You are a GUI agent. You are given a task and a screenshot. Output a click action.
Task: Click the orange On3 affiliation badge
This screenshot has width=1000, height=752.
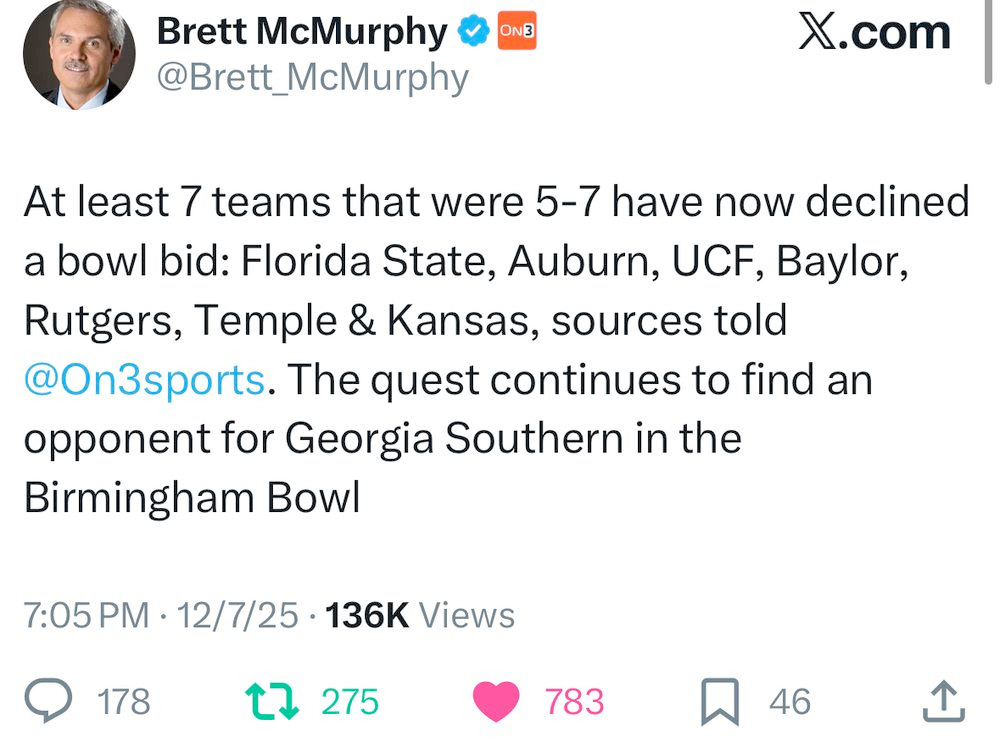point(516,33)
